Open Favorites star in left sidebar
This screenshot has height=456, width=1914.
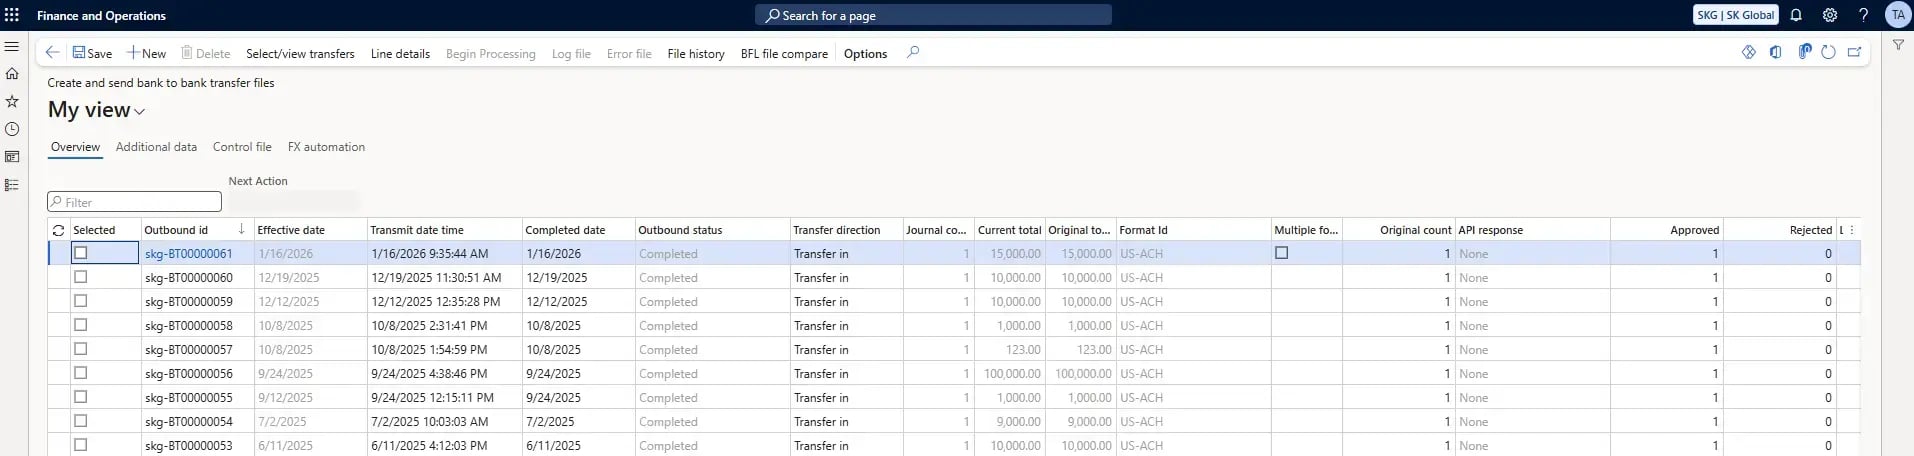(x=12, y=101)
